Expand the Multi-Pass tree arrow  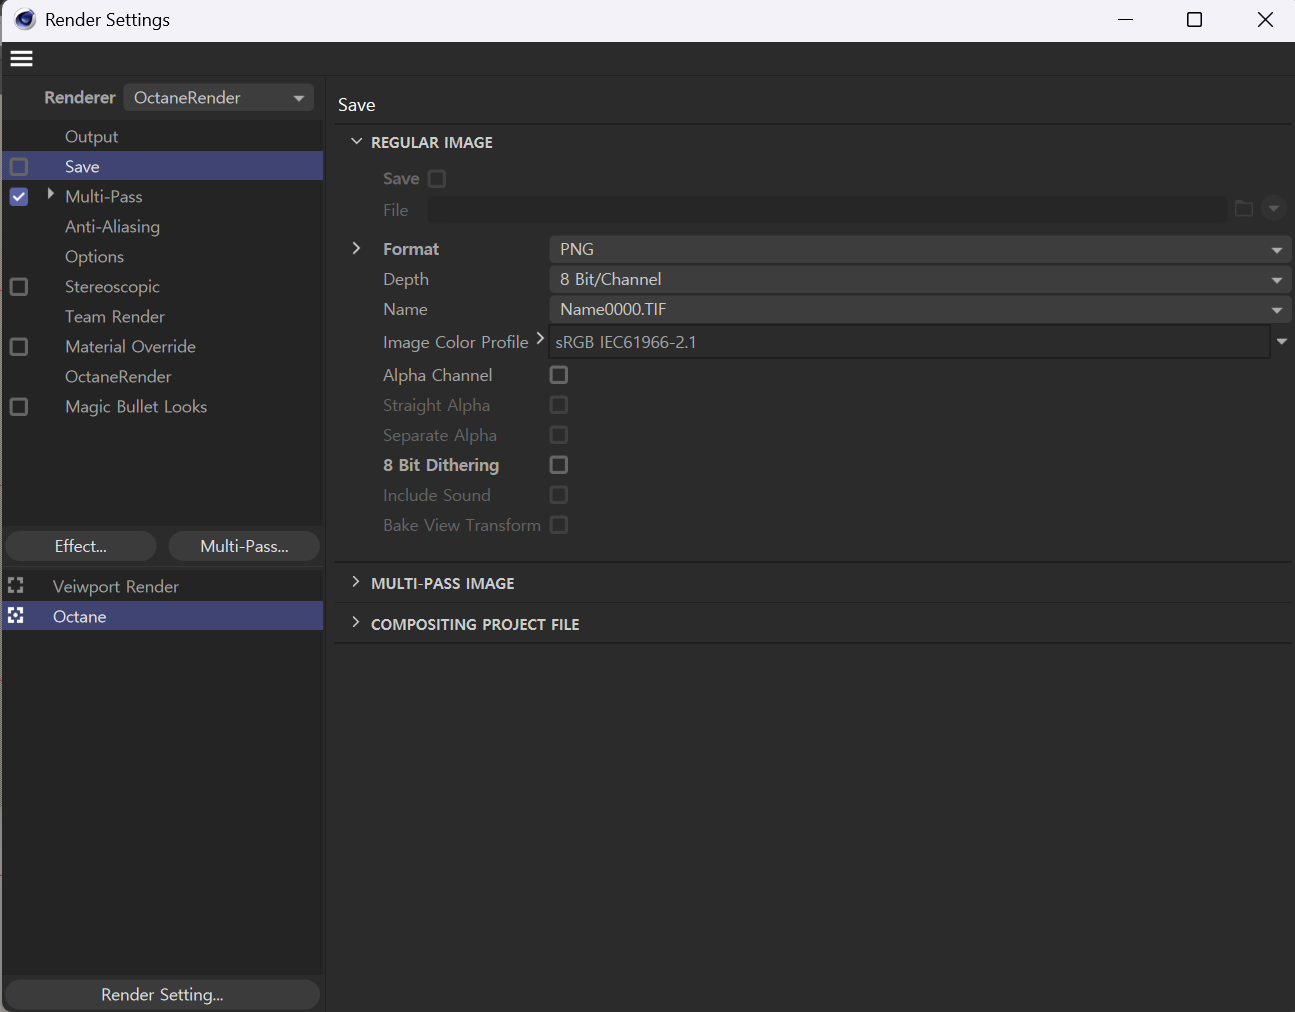click(51, 195)
